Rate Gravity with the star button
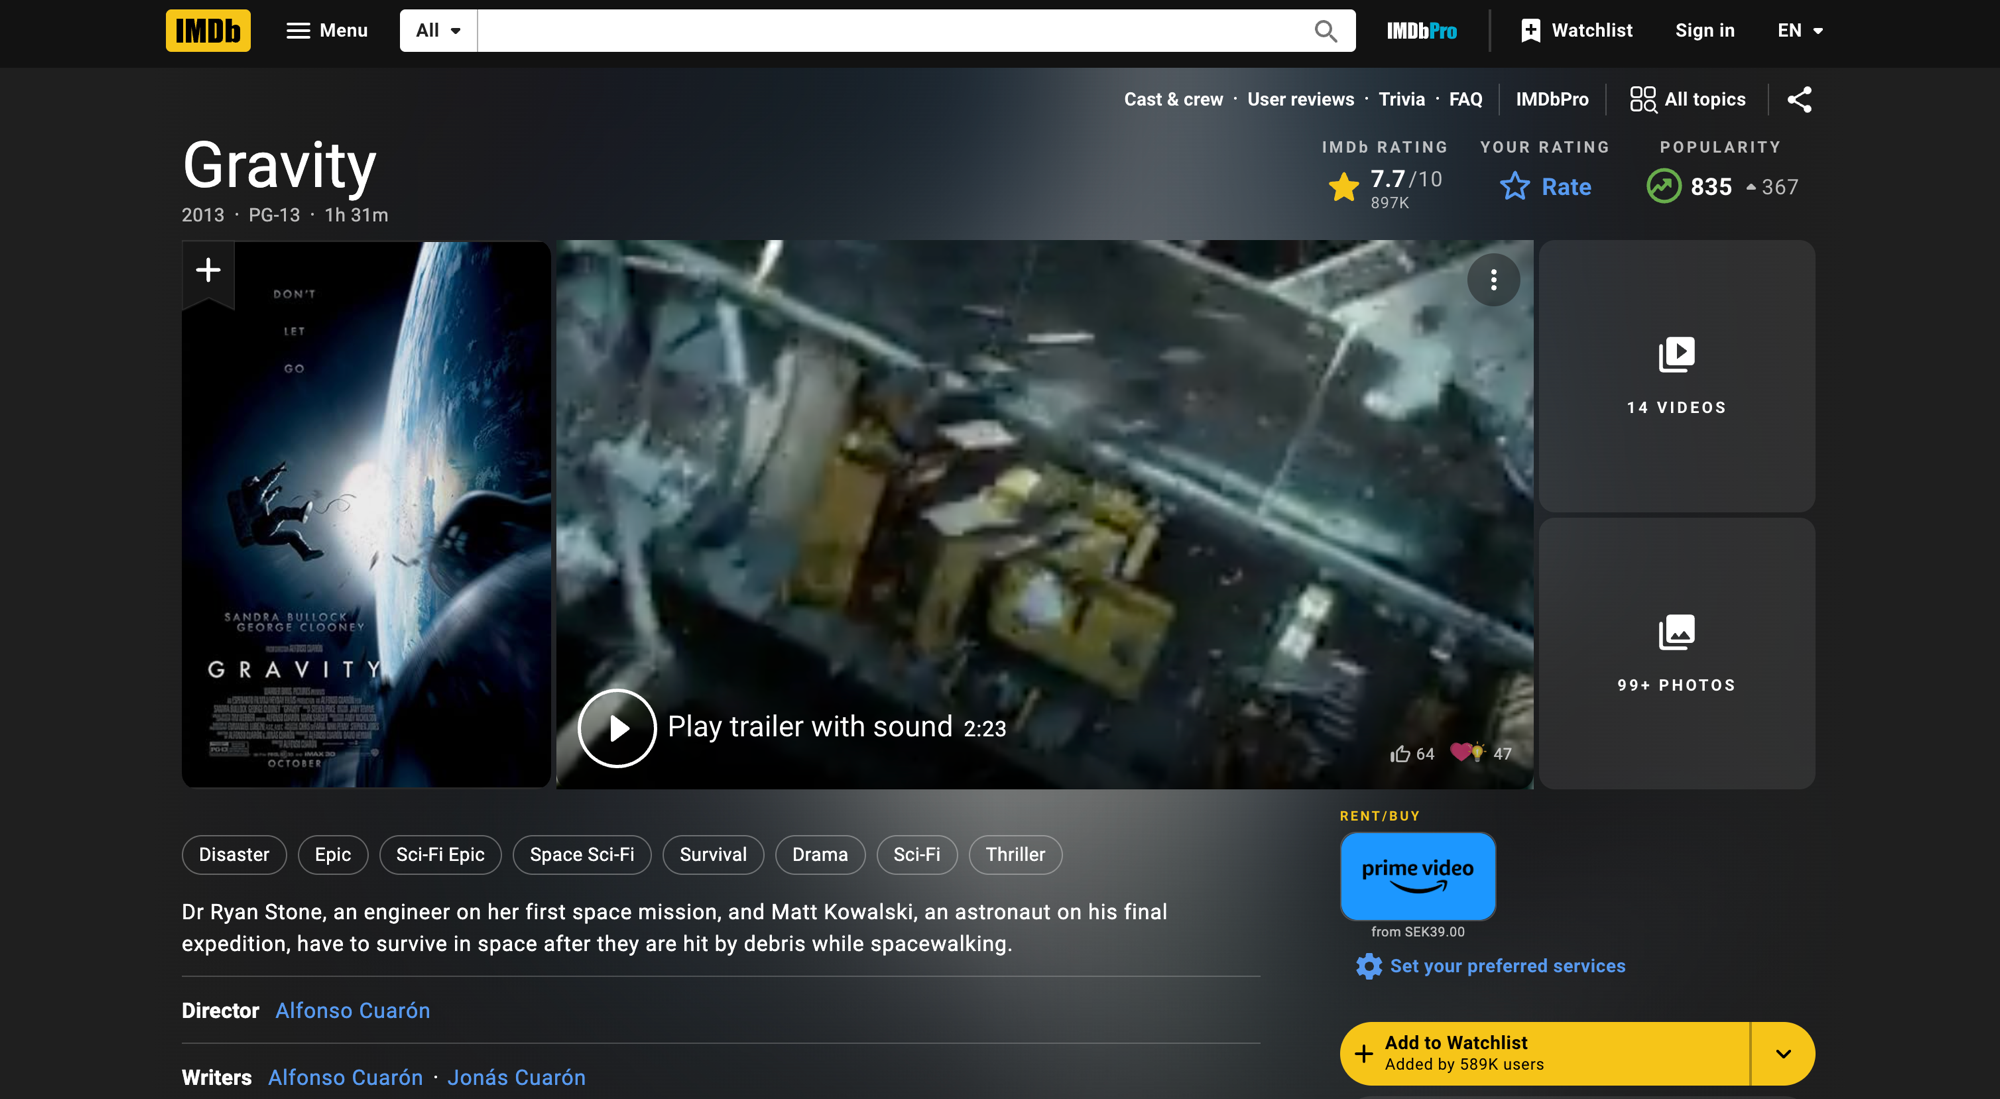The height and width of the screenshot is (1099, 2000). [1545, 187]
